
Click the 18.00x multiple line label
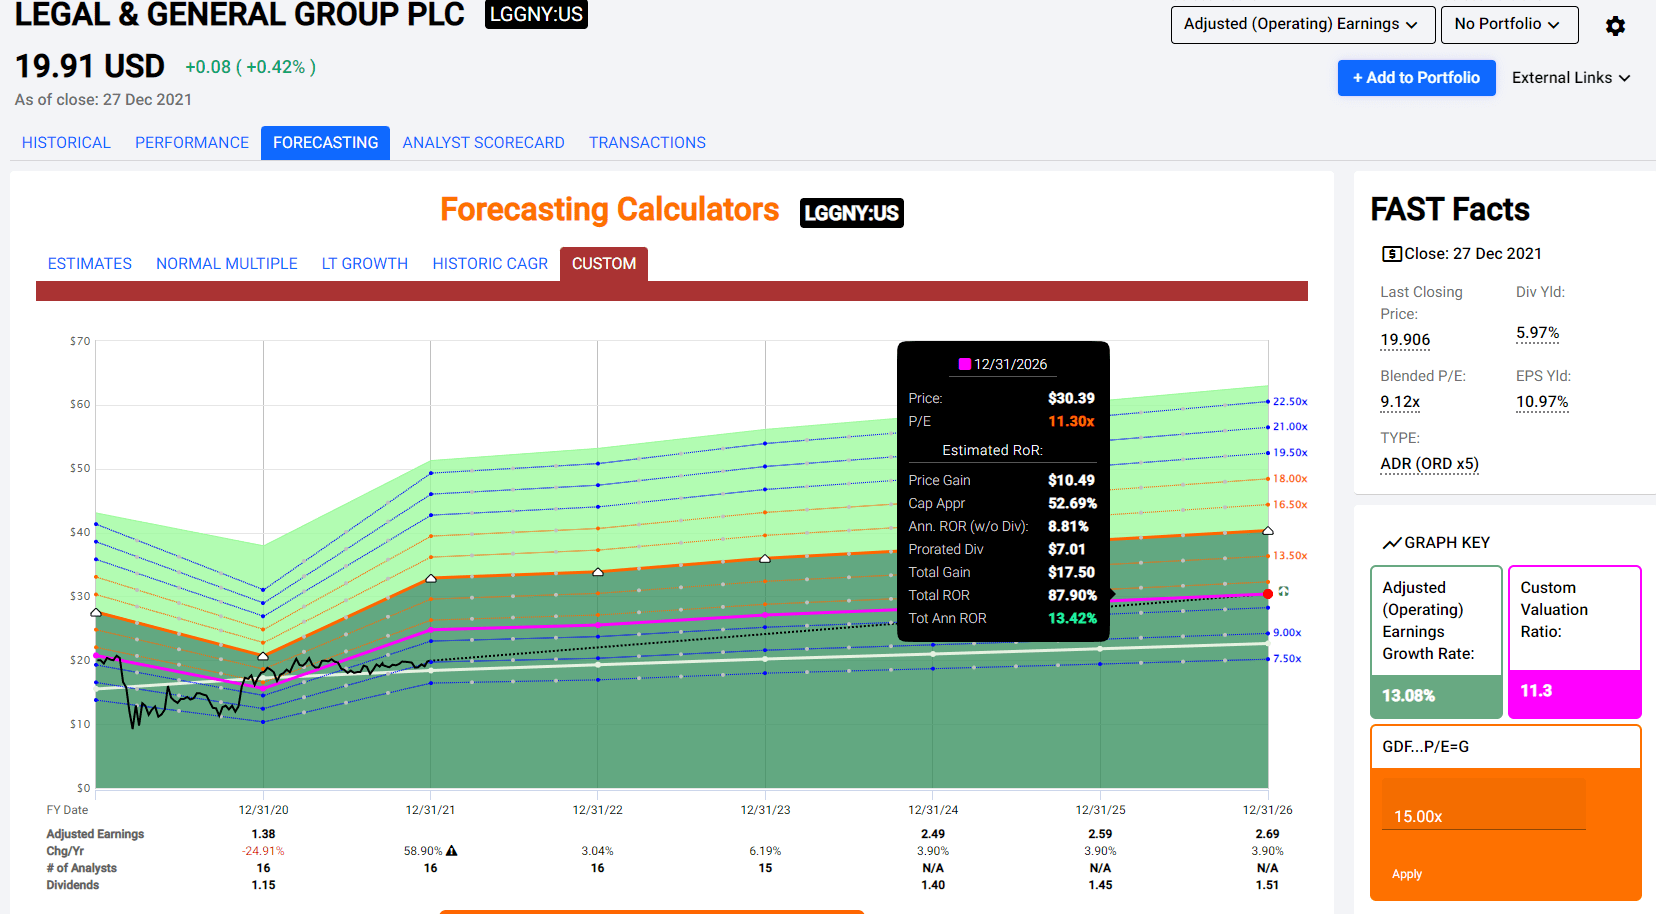[x=1290, y=479]
